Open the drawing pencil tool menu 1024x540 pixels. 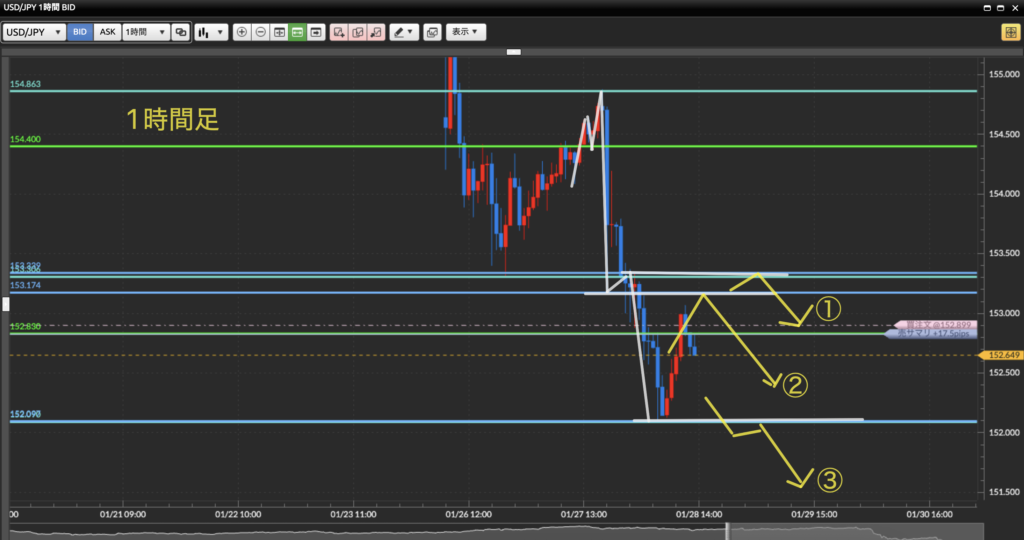click(x=404, y=32)
